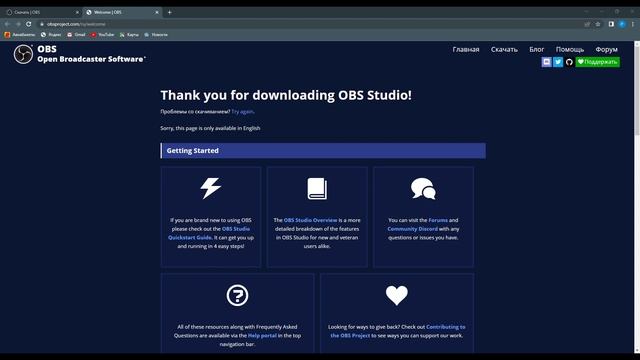
Task: Click the green Поддержать button
Action: (x=598, y=62)
